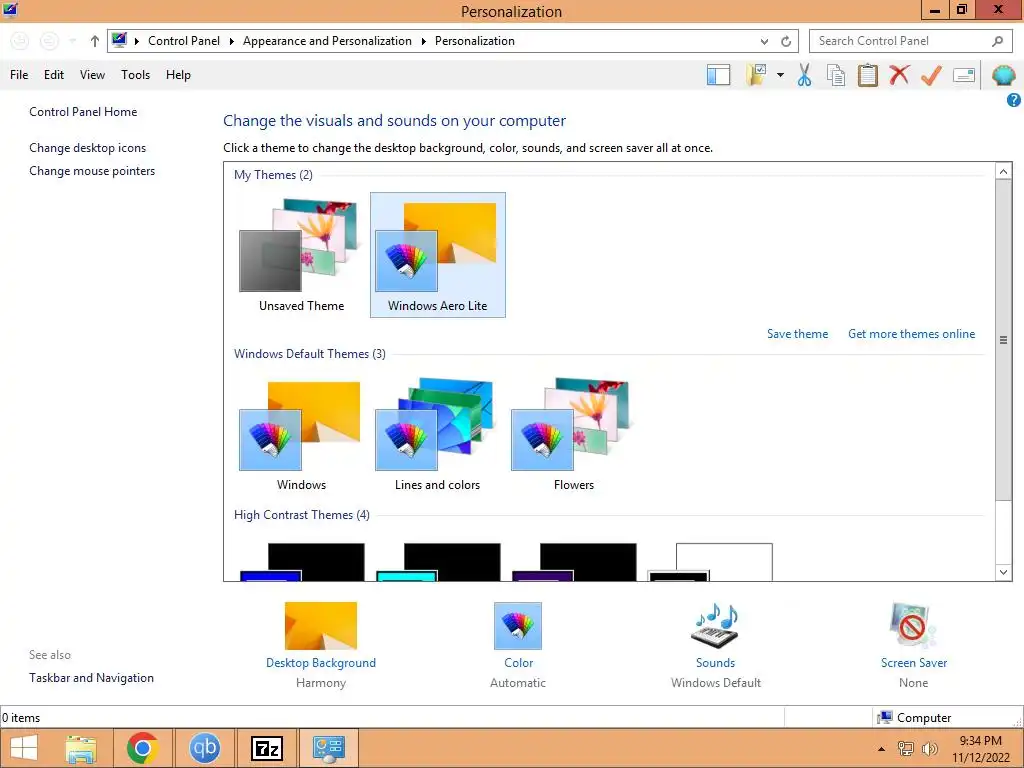Image resolution: width=1024 pixels, height=768 pixels.
Task: Go to Control Panel Home
Action: click(x=83, y=112)
